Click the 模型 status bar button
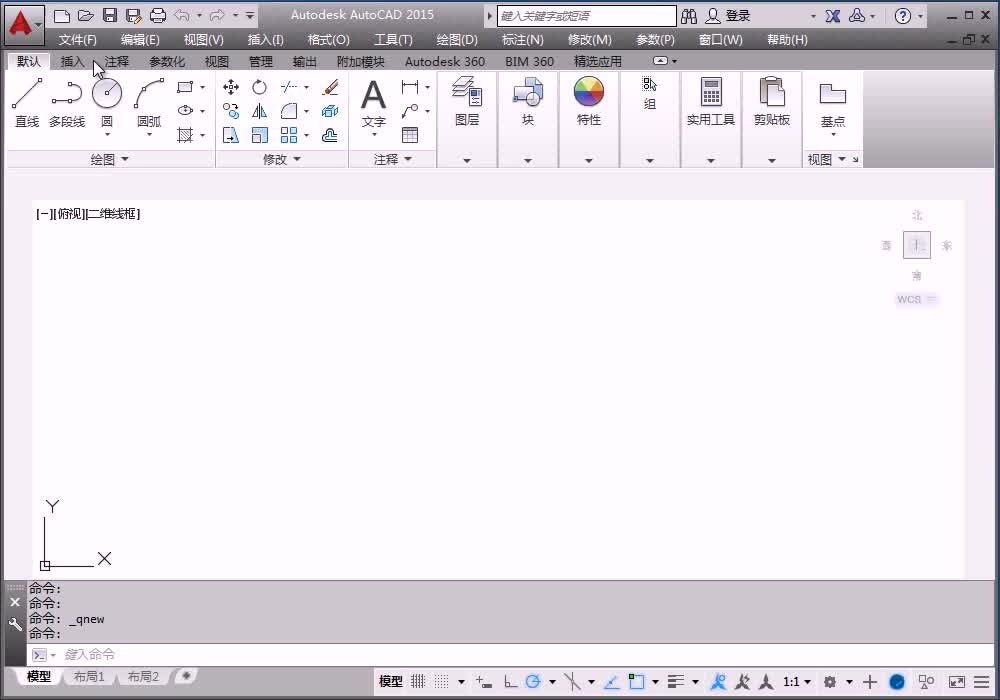 (x=390, y=682)
